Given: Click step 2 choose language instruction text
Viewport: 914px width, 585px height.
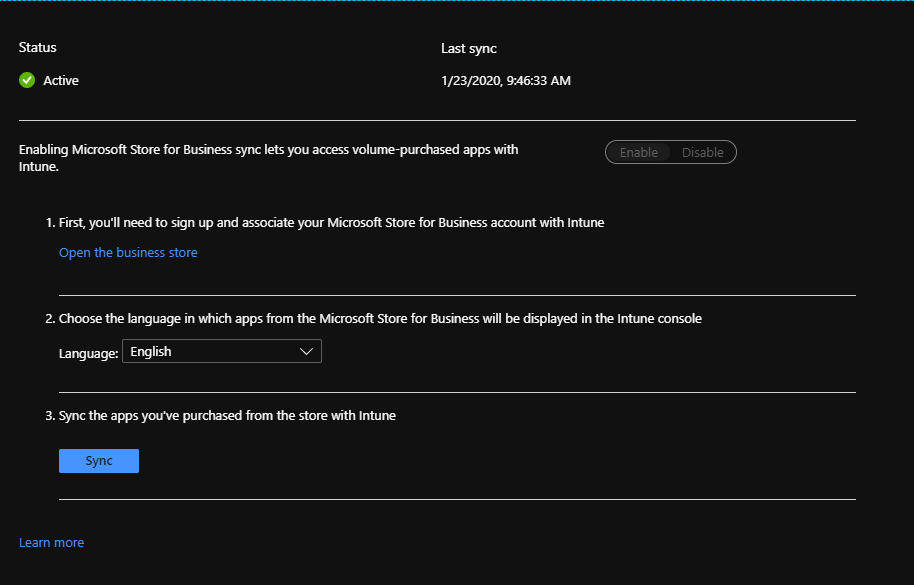Looking at the screenshot, I should tap(374, 319).
